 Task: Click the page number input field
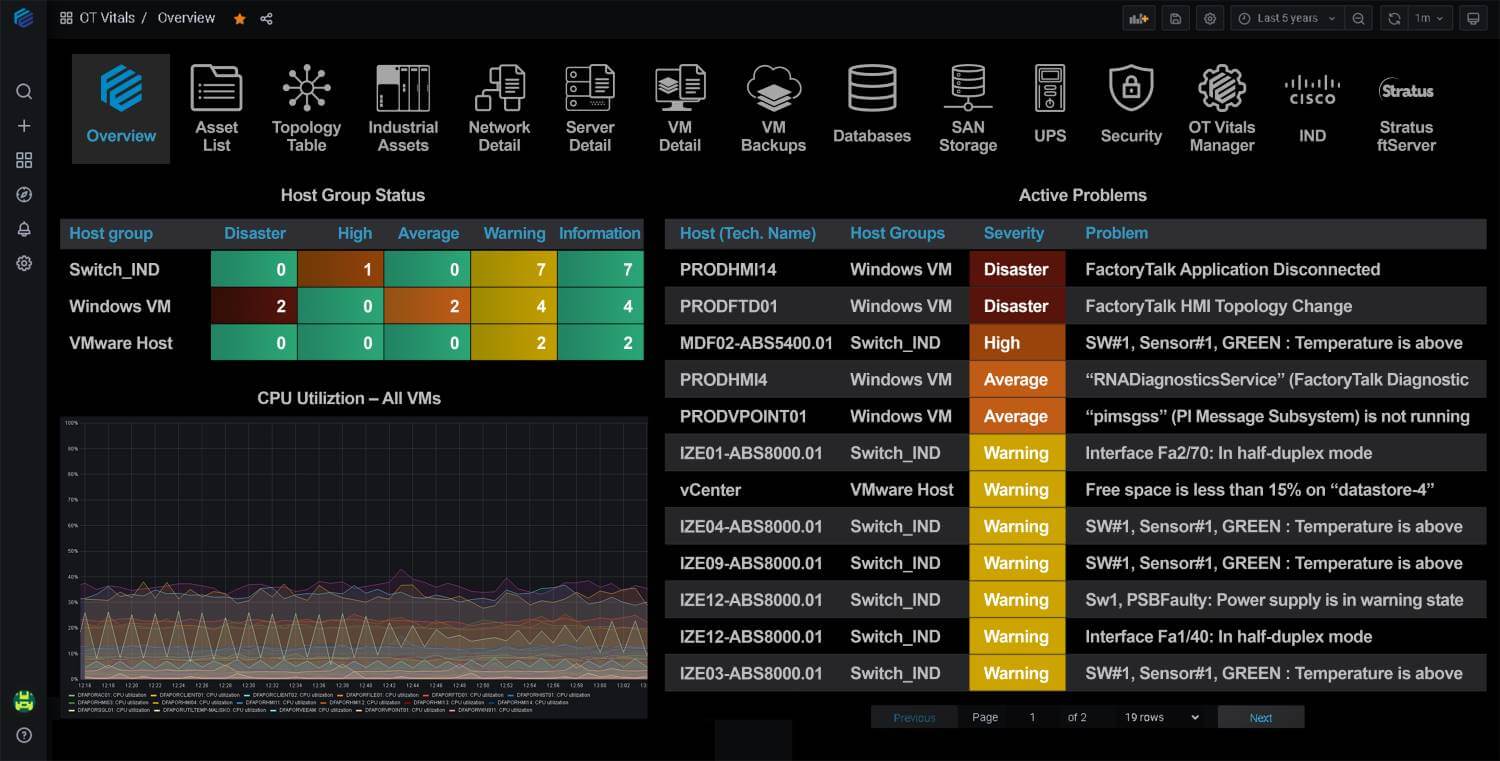1033,717
